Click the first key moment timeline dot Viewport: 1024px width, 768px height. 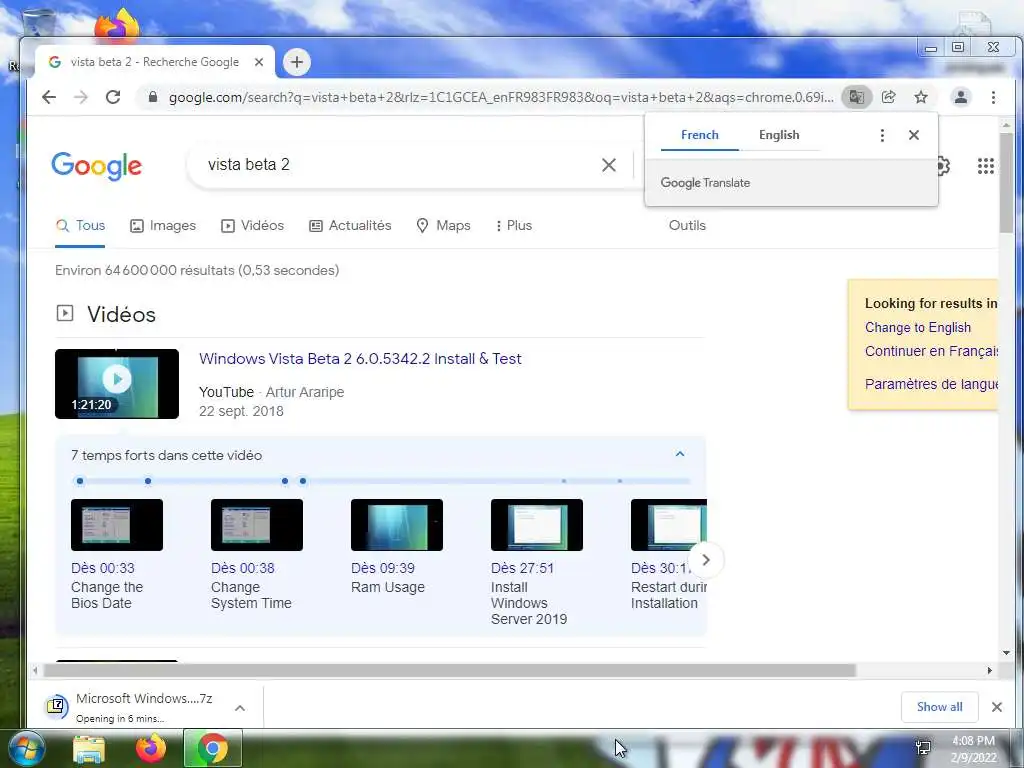pos(80,481)
